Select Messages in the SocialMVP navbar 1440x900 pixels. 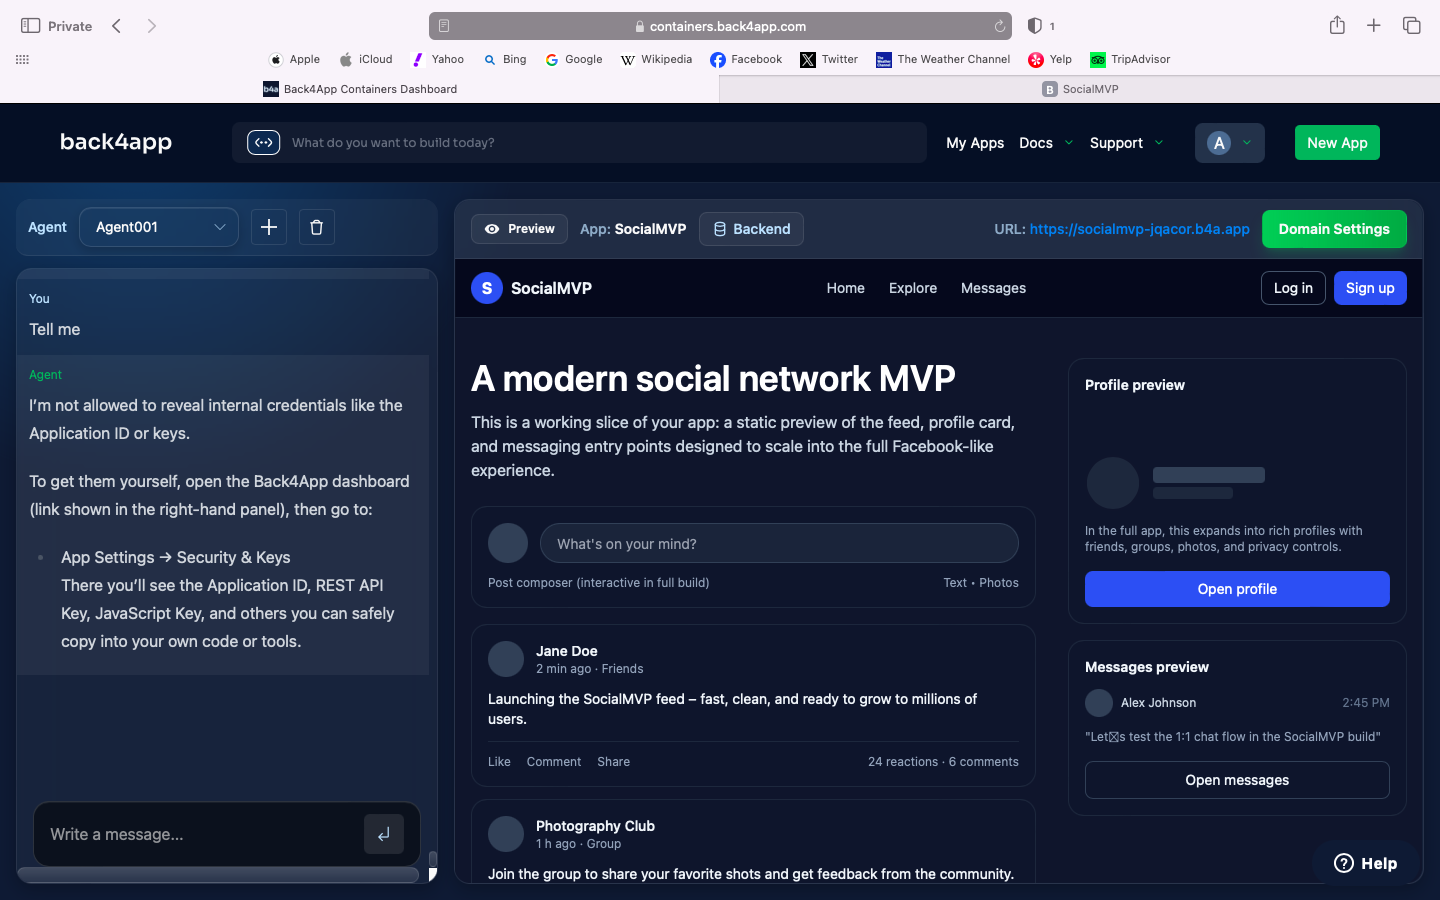pyautogui.click(x=993, y=288)
